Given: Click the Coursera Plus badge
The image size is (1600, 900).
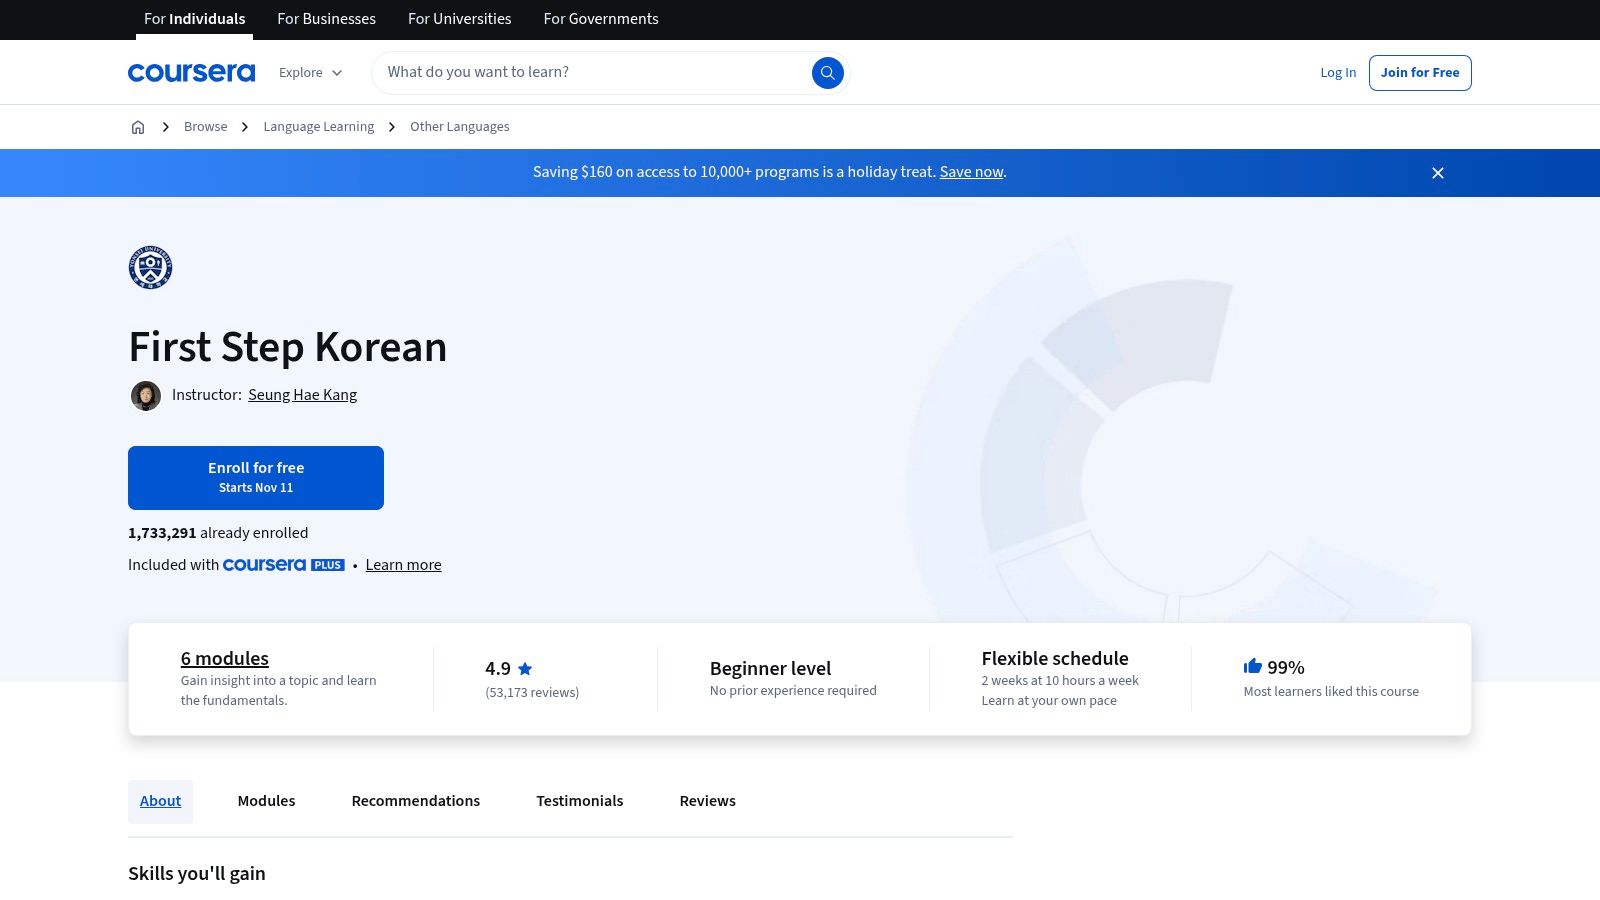Looking at the screenshot, I should 283,565.
